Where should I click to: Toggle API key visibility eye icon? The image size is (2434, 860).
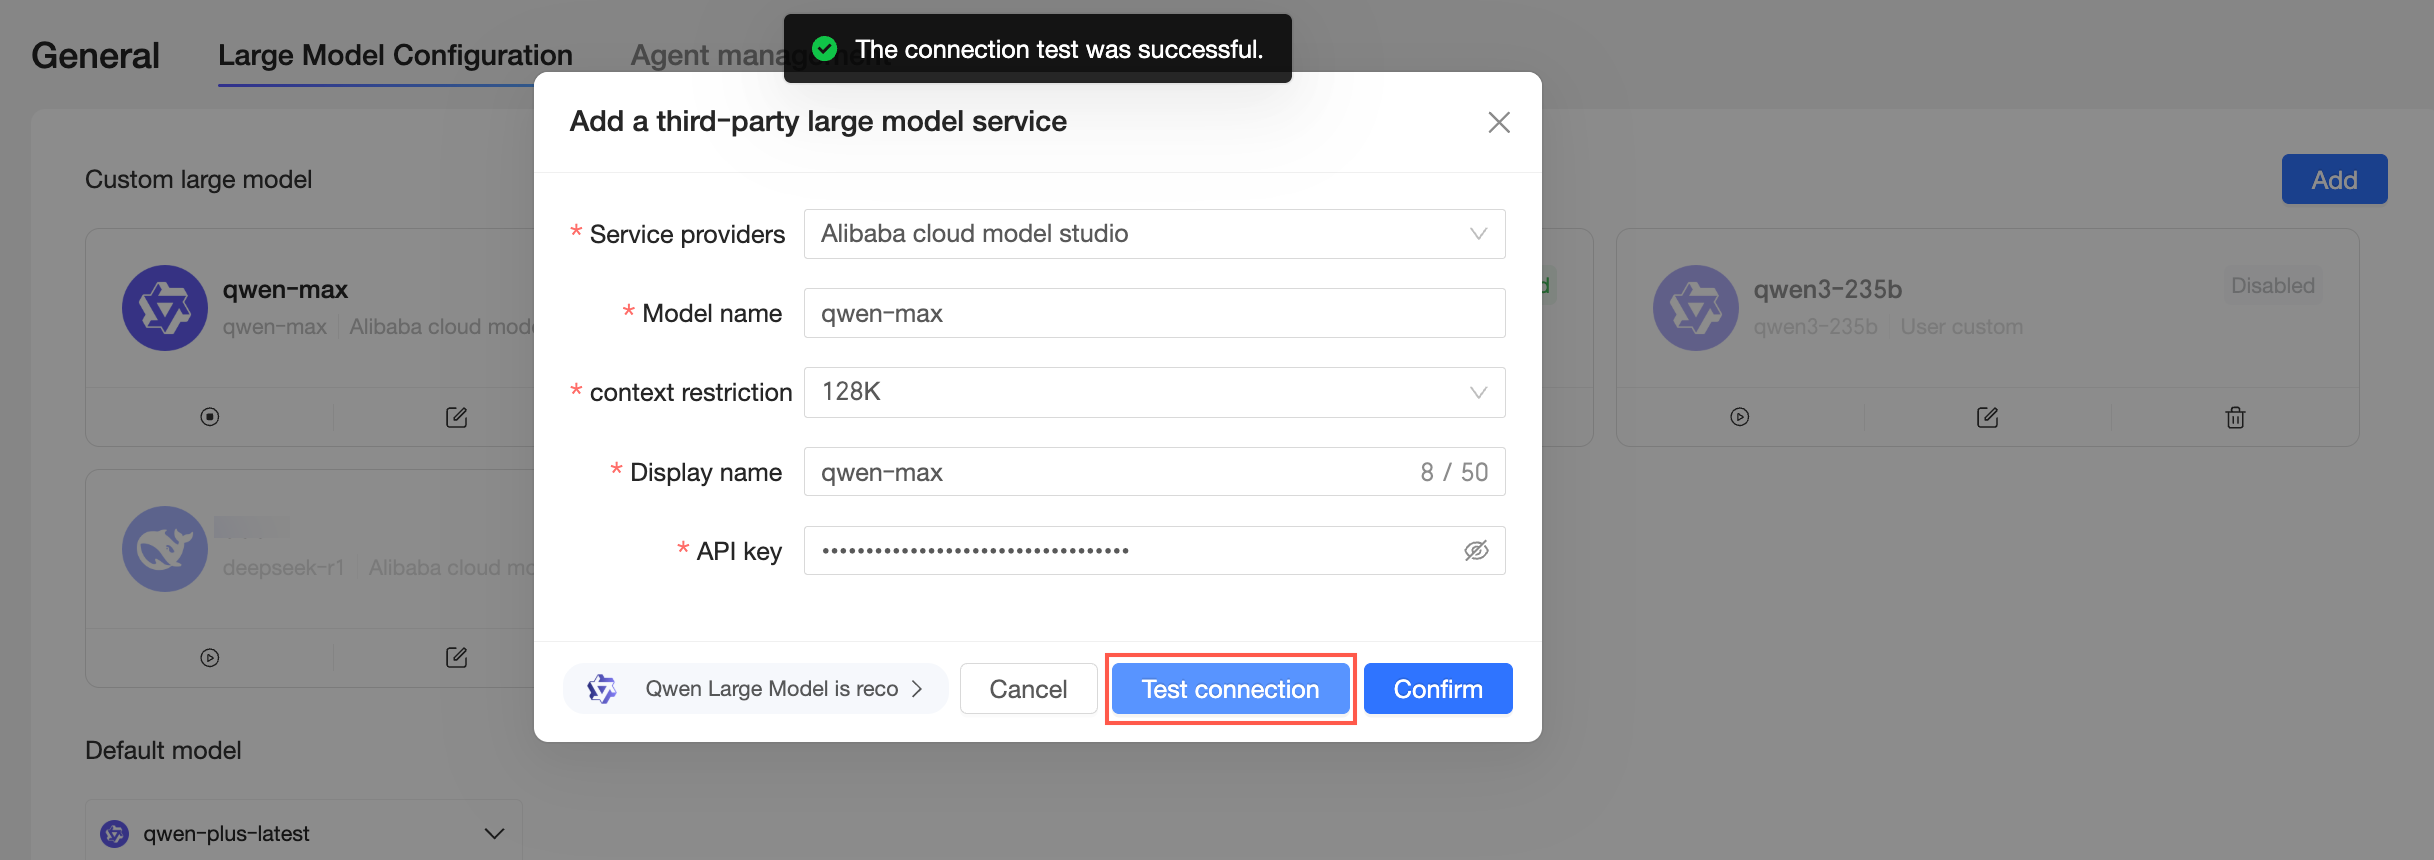(1476, 551)
